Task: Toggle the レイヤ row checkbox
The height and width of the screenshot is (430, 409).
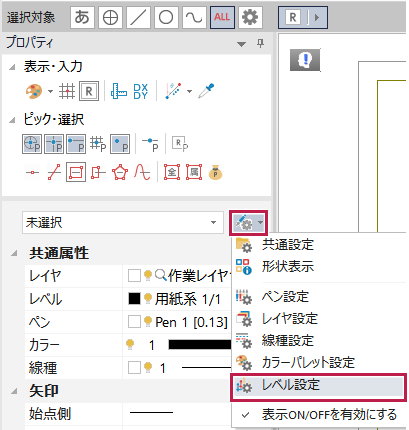Action: [134, 276]
